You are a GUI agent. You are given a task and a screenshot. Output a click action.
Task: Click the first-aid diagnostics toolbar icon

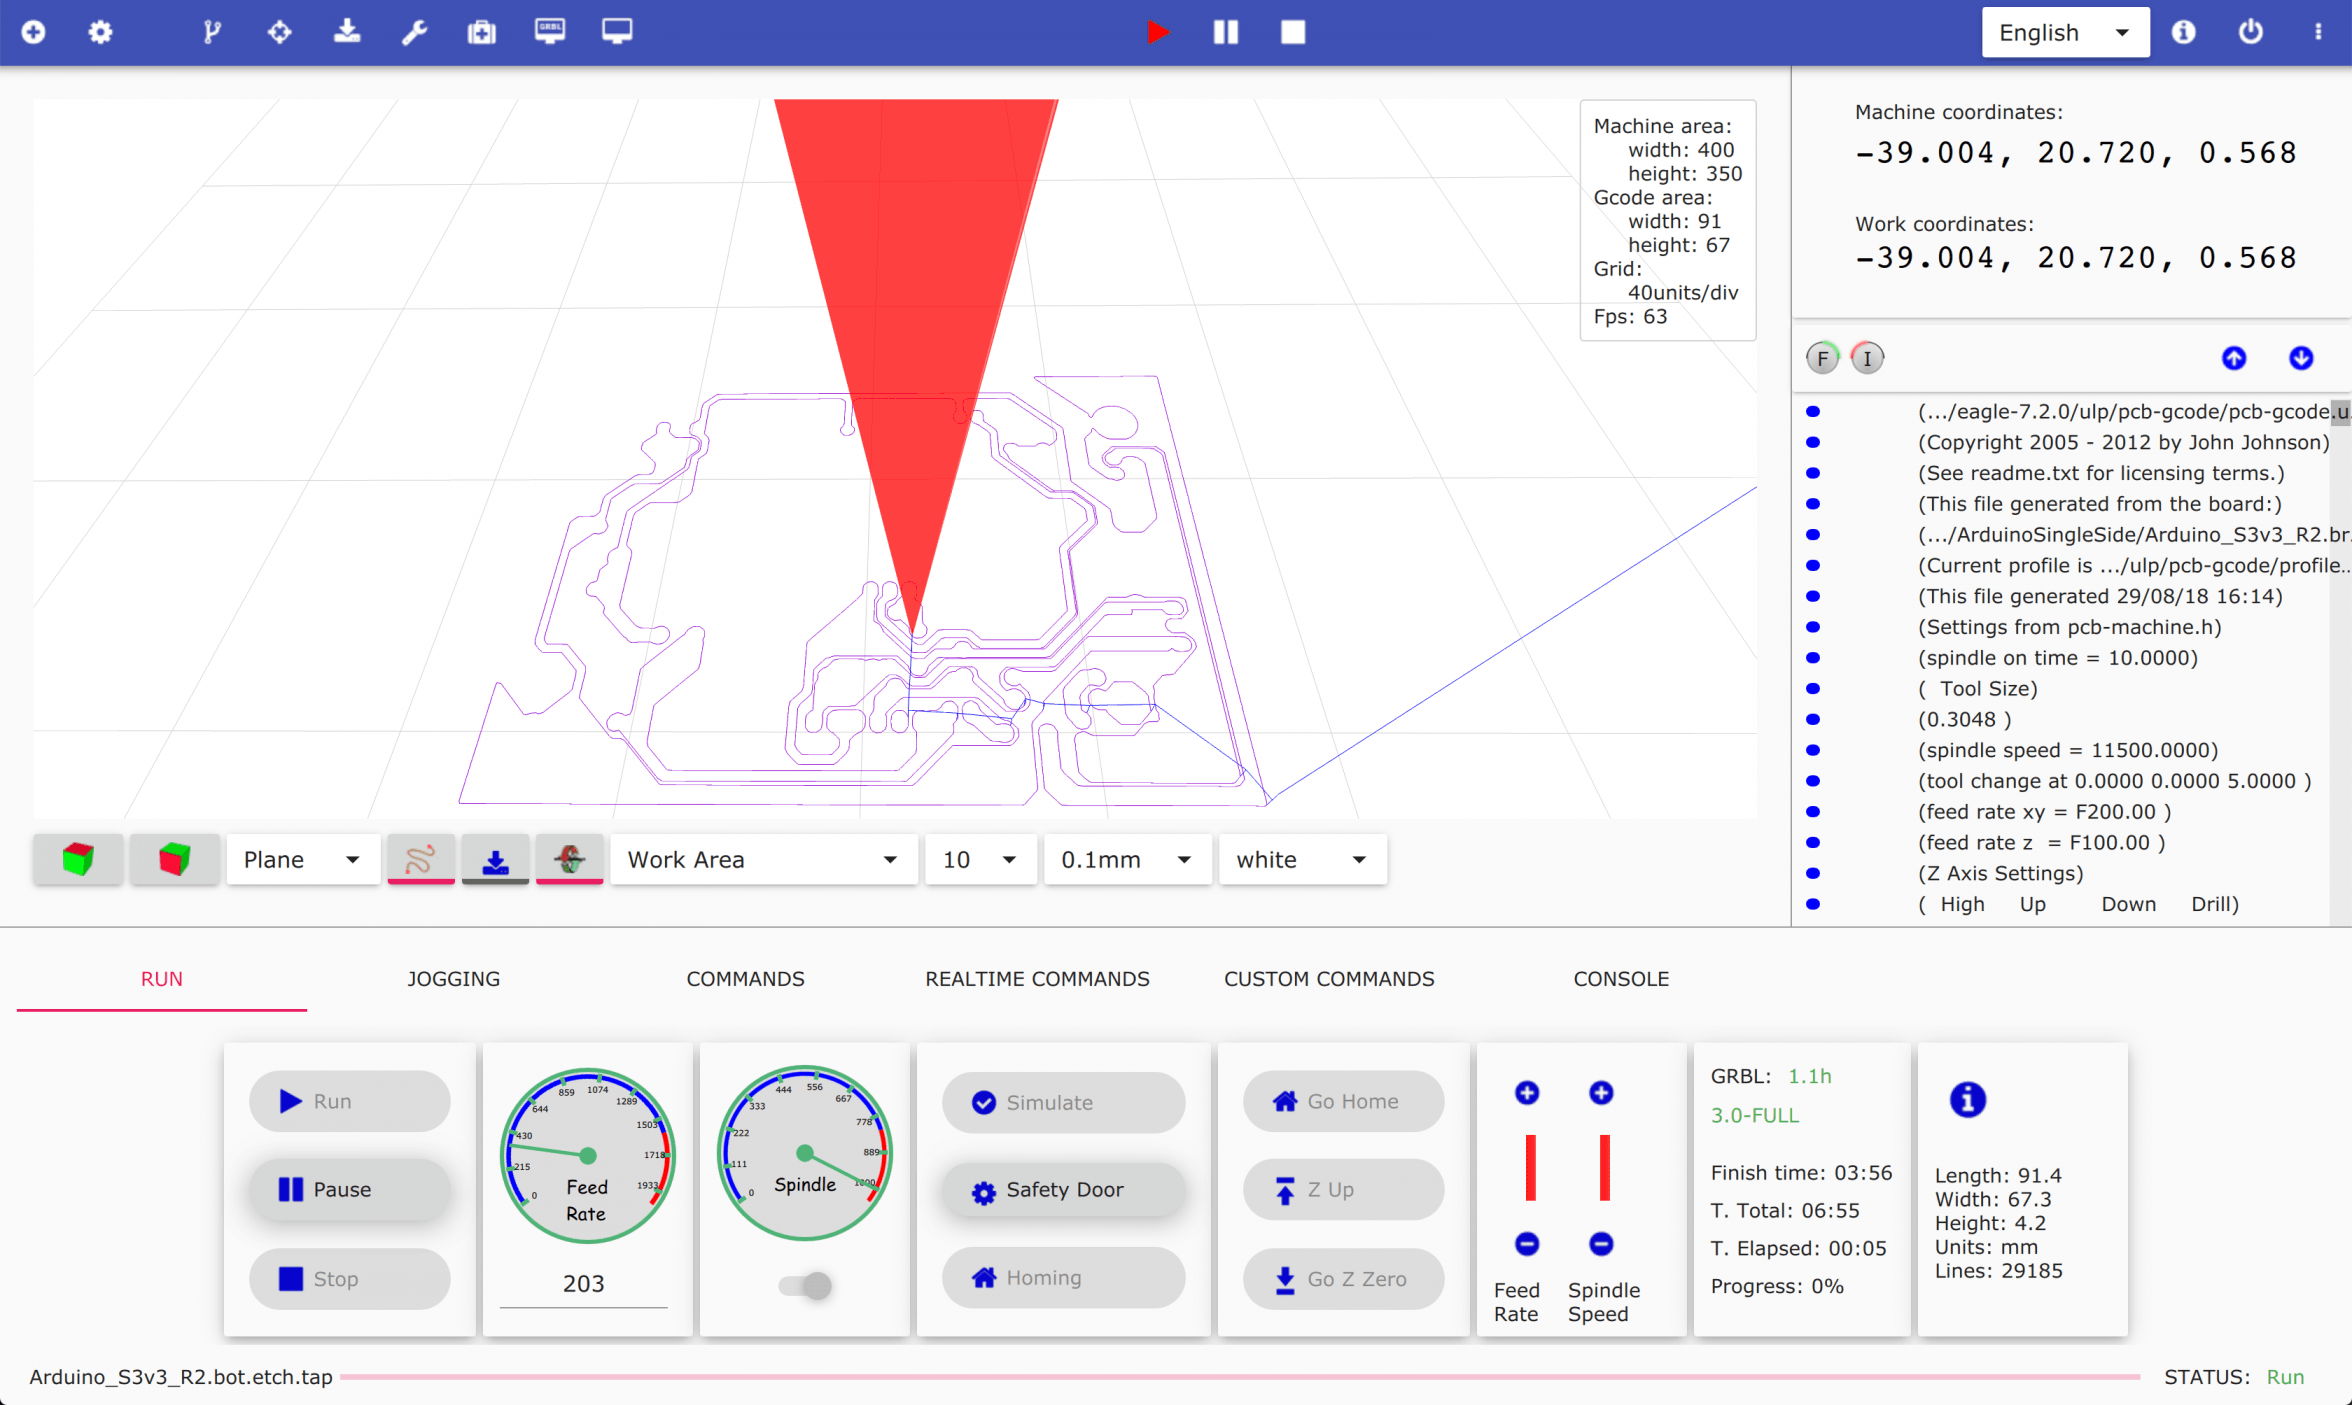482,31
